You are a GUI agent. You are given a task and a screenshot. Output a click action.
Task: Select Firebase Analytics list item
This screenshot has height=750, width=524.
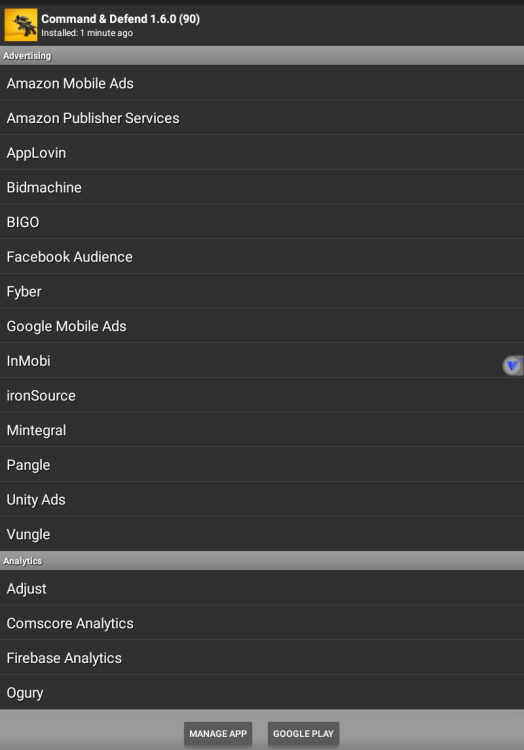point(262,658)
